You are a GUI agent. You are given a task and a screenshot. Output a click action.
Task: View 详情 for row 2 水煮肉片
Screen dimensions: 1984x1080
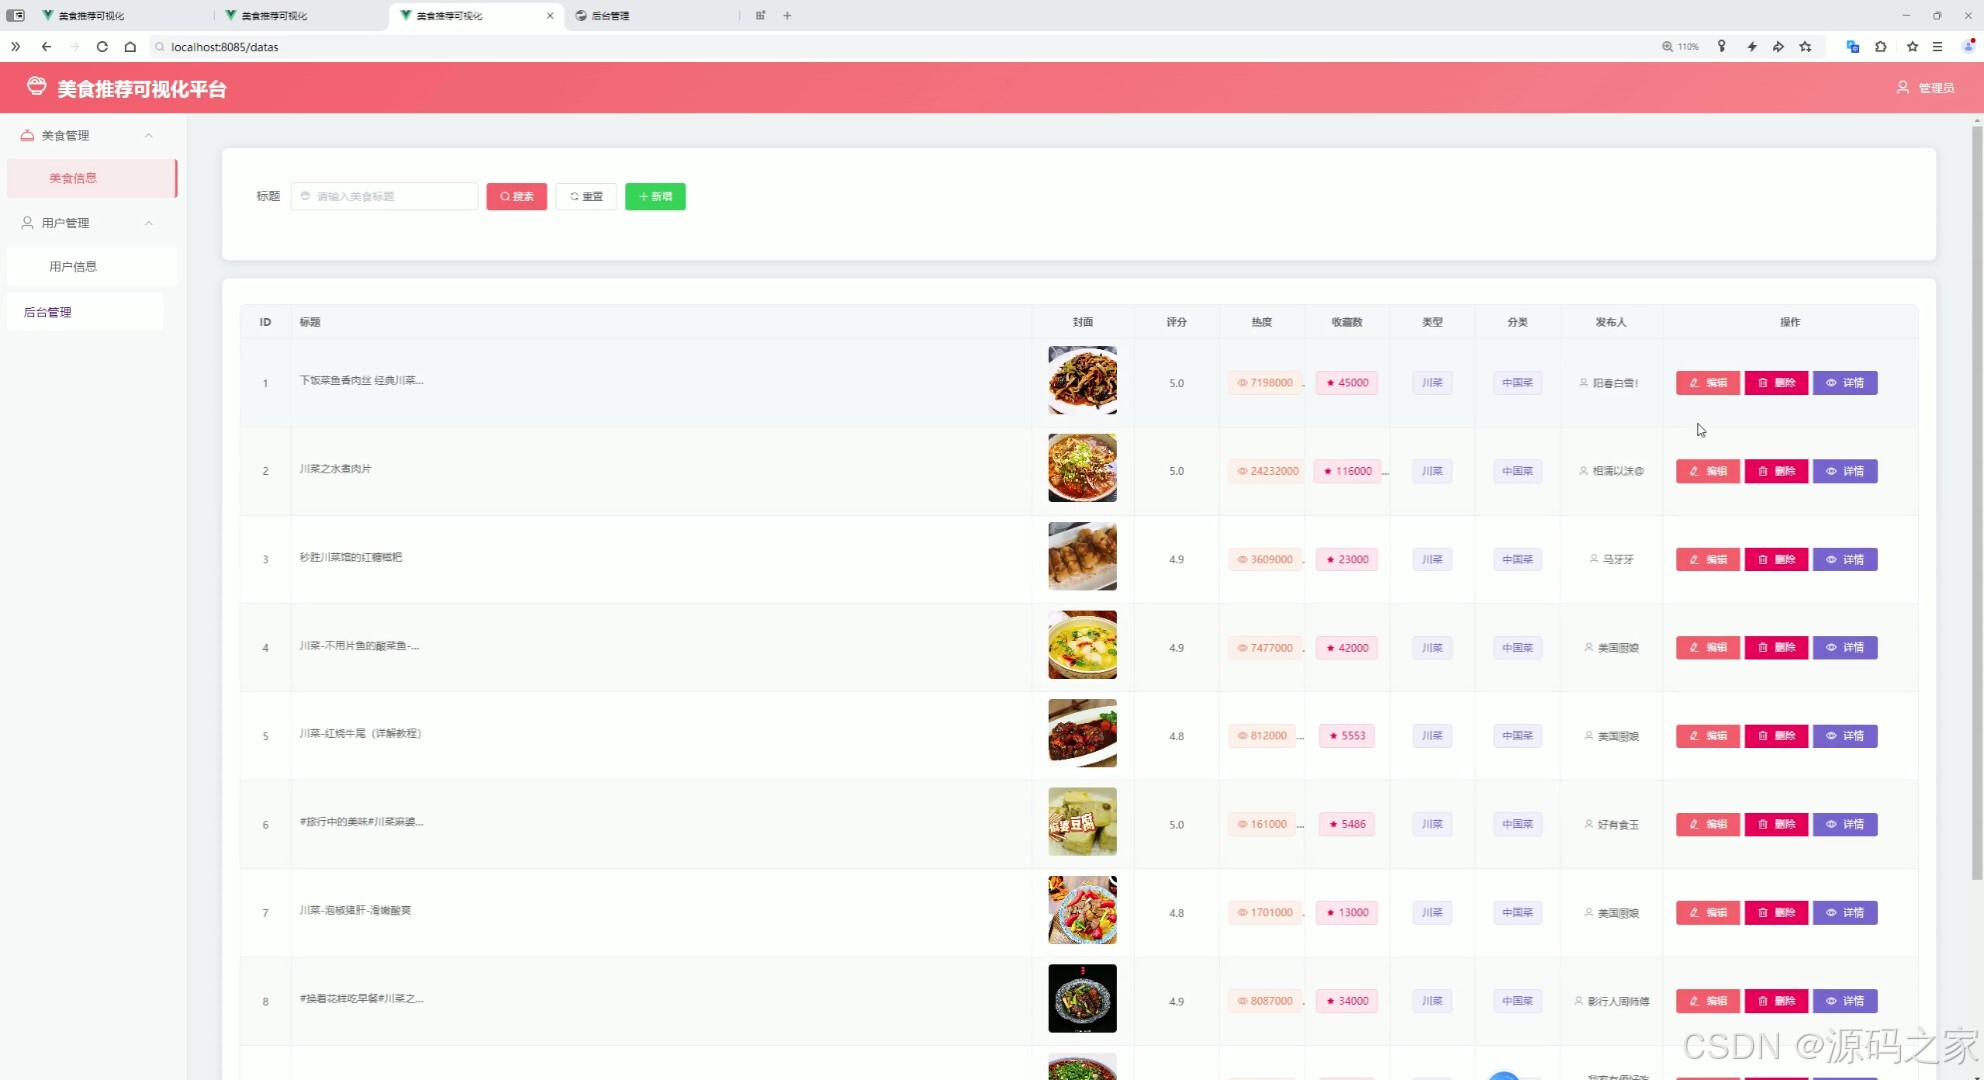(x=1844, y=471)
